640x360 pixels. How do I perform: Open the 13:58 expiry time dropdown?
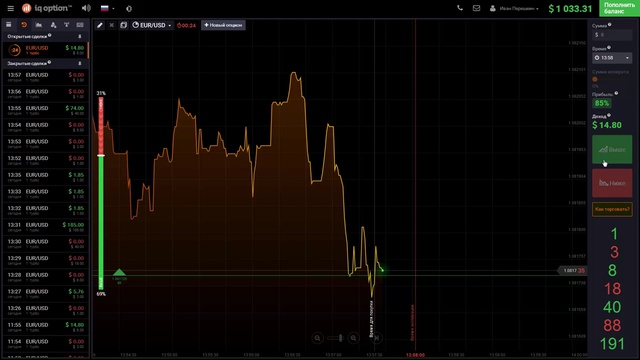(612, 58)
